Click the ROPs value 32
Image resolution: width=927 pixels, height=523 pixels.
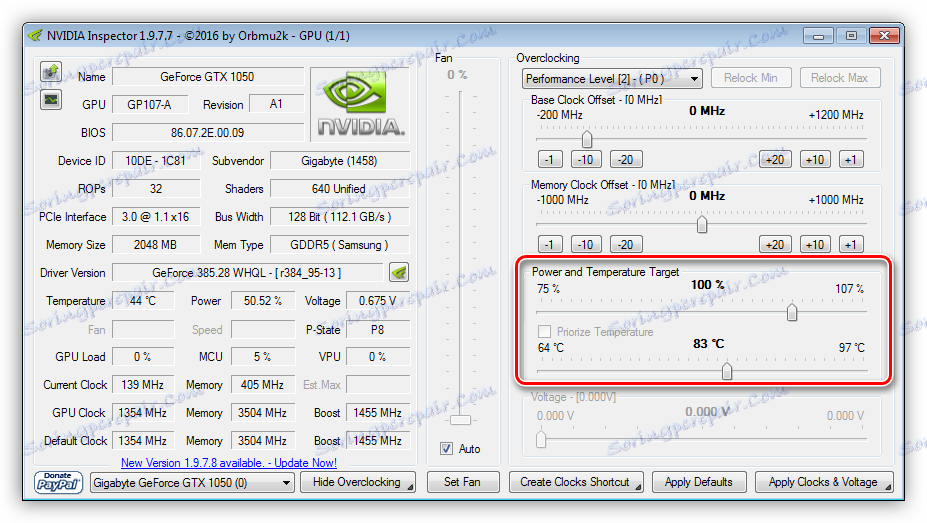(155, 189)
